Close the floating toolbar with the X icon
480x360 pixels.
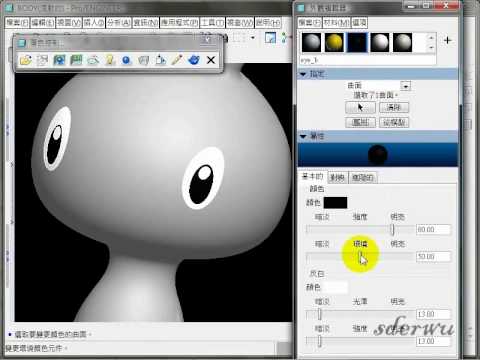pos(211,60)
